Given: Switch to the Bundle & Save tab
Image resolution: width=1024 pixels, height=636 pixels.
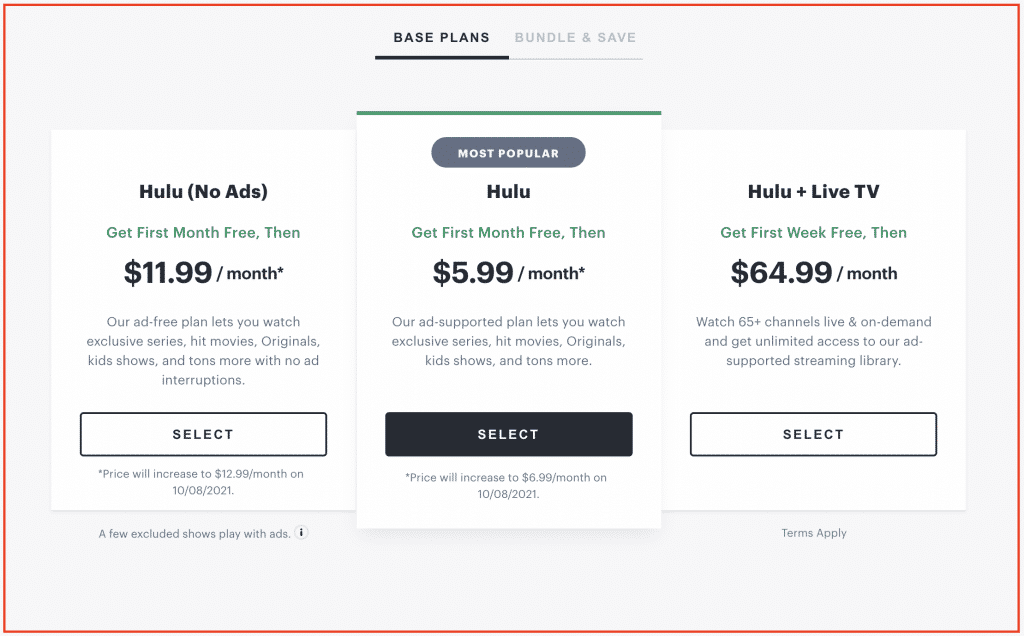Looking at the screenshot, I should click(x=575, y=38).
